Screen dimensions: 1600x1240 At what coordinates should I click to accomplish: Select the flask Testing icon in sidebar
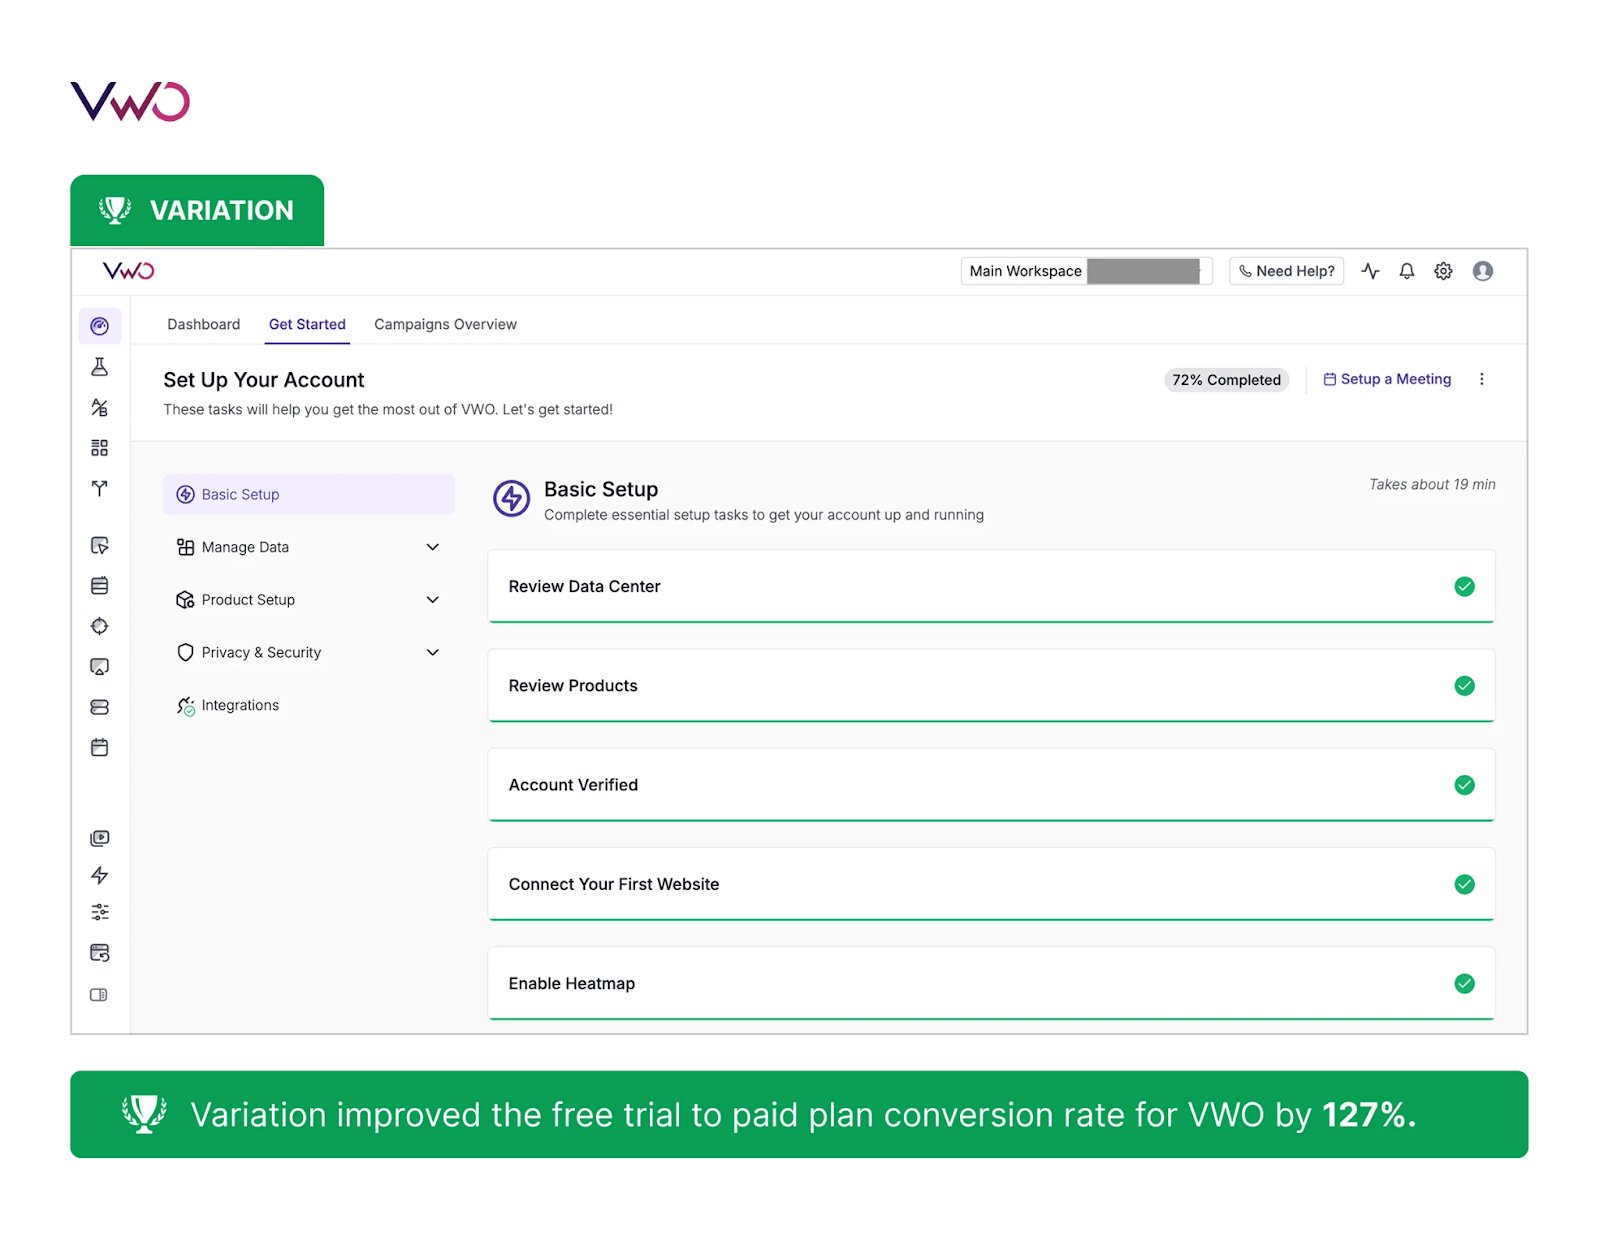pyautogui.click(x=99, y=367)
